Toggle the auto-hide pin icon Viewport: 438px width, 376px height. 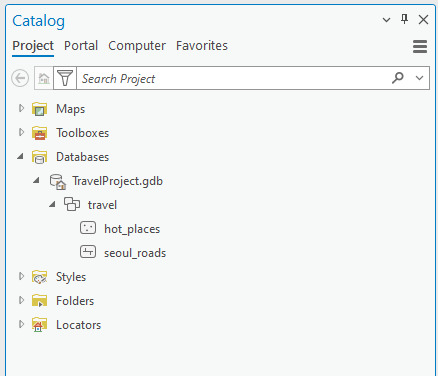[404, 19]
